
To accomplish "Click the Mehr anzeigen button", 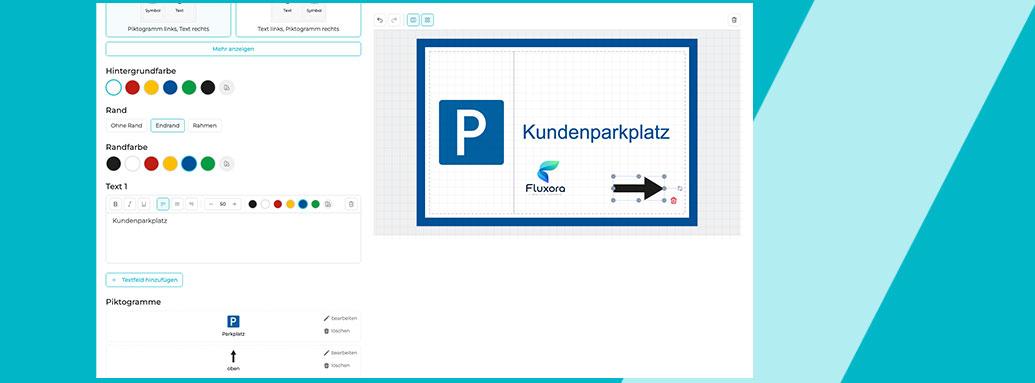I will tap(233, 49).
